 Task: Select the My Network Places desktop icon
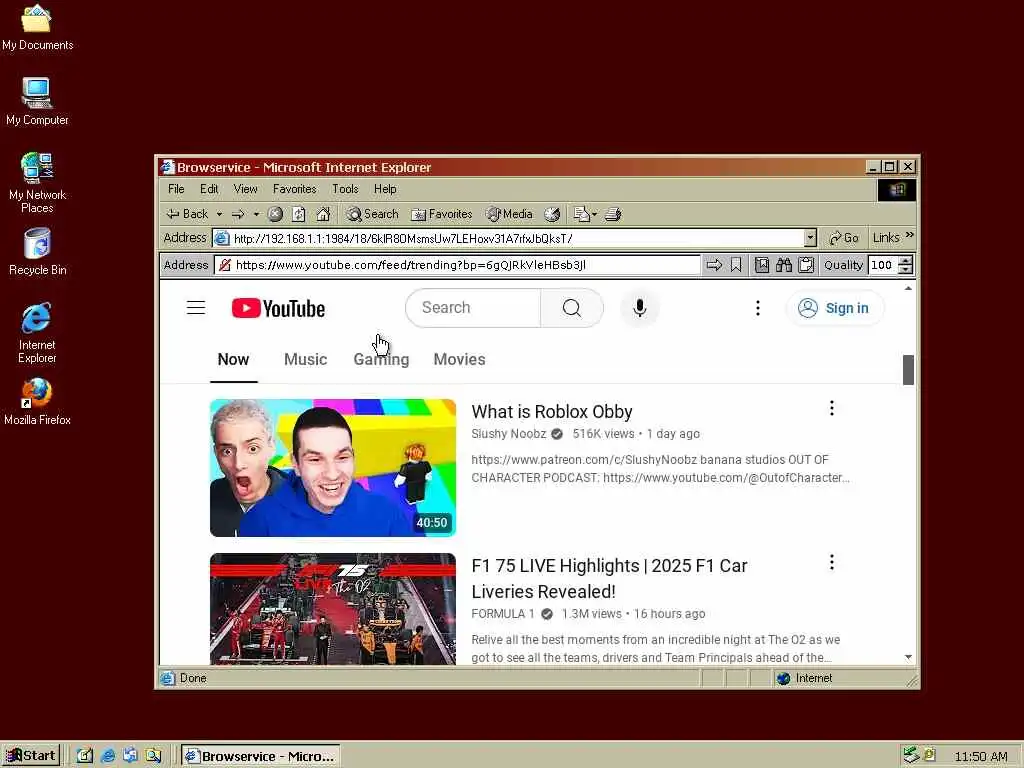(x=37, y=183)
